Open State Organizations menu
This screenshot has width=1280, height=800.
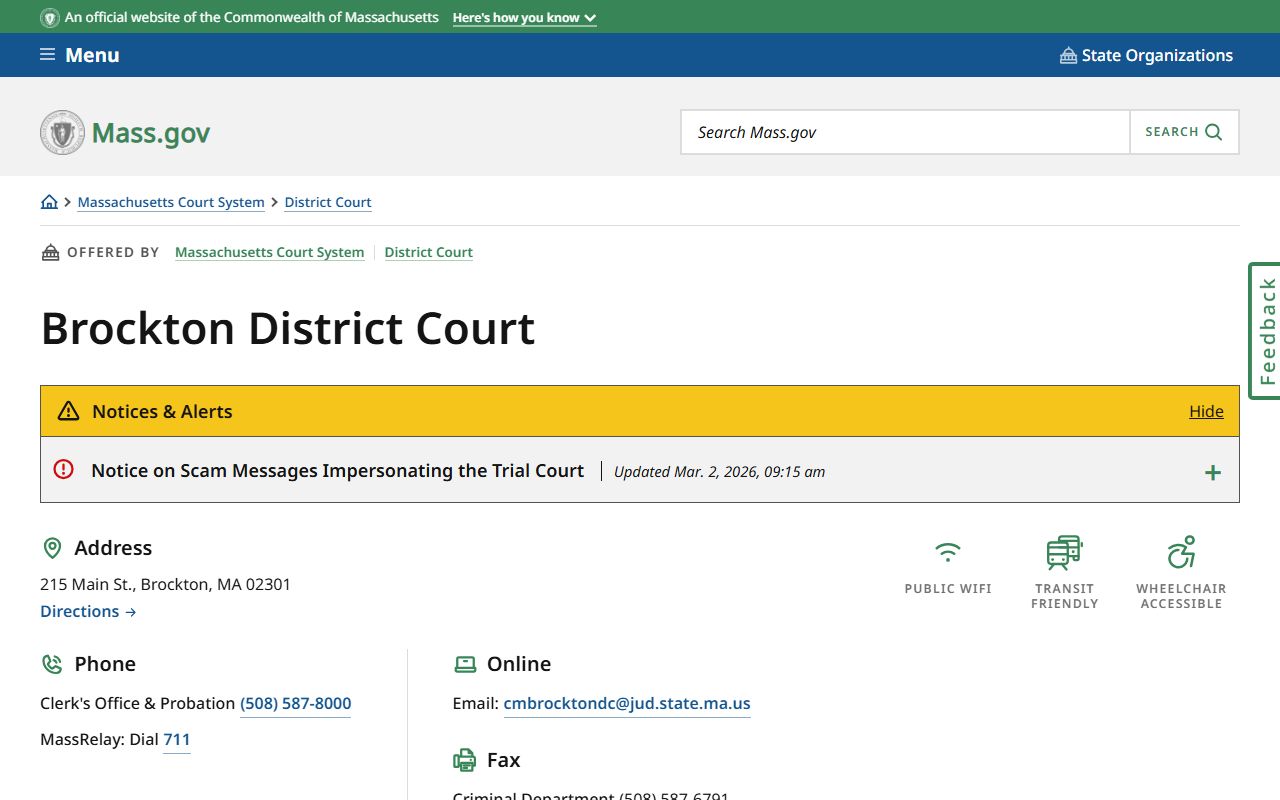(x=1146, y=55)
